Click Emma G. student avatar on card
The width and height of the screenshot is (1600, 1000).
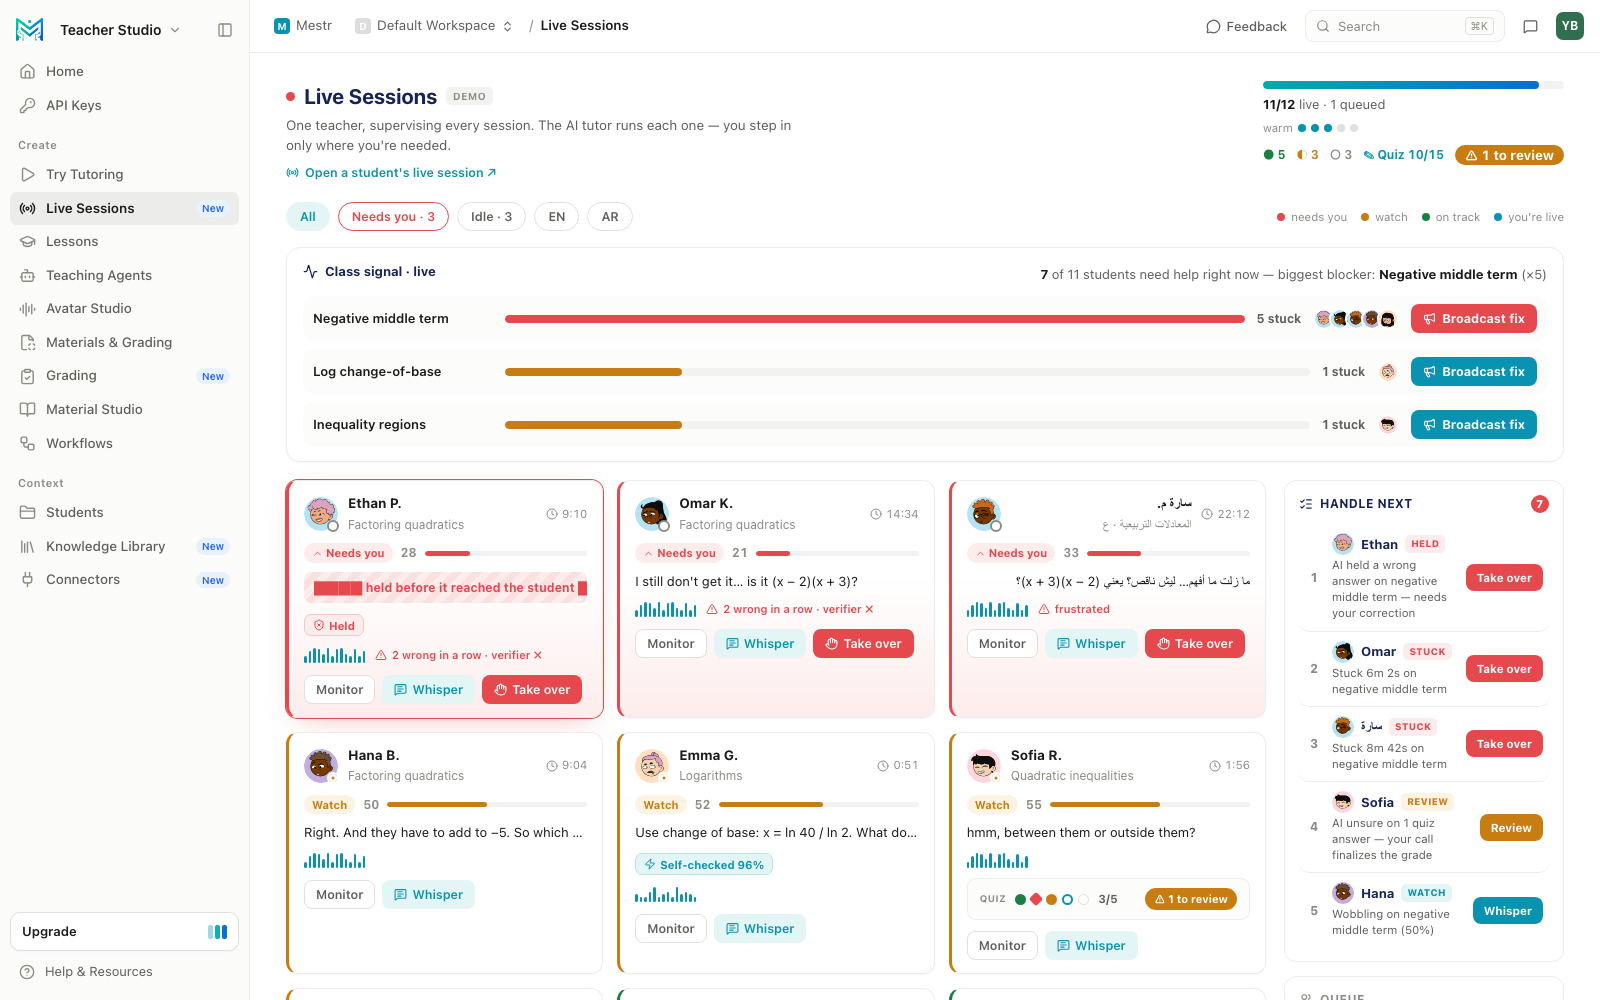point(652,765)
